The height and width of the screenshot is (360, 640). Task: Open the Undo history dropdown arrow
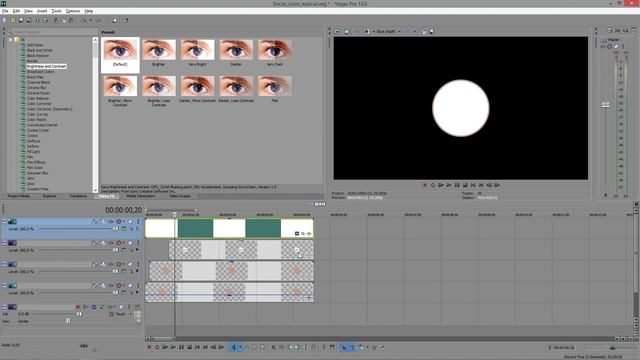(x=91, y=20)
